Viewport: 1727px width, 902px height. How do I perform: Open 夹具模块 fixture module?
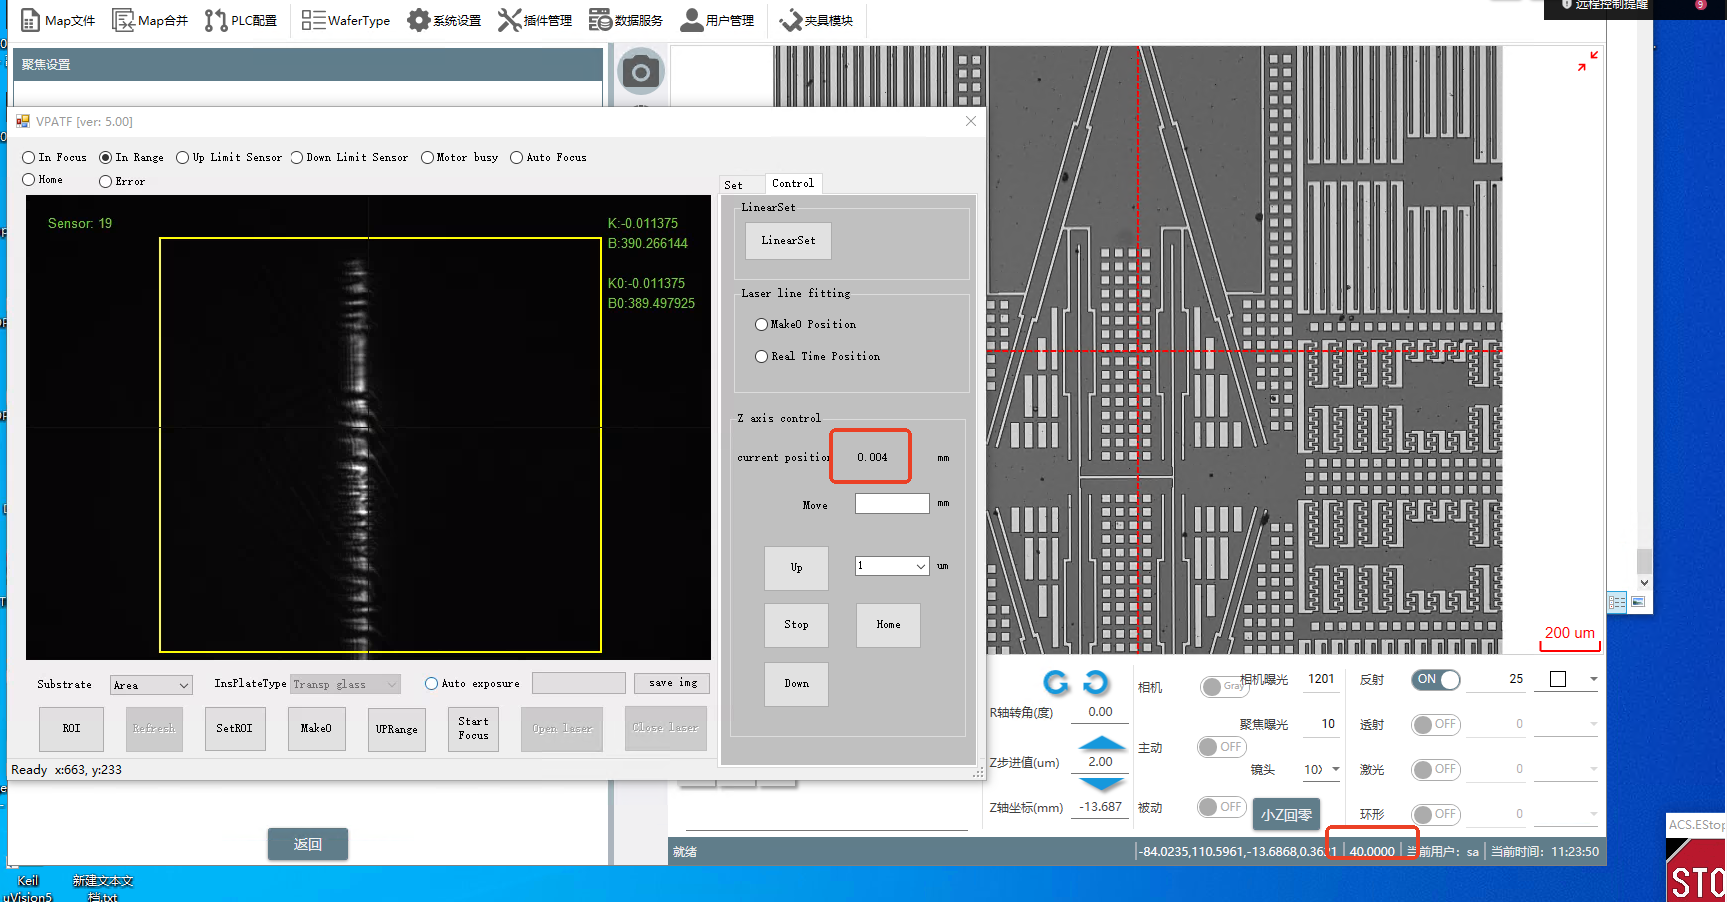point(816,20)
